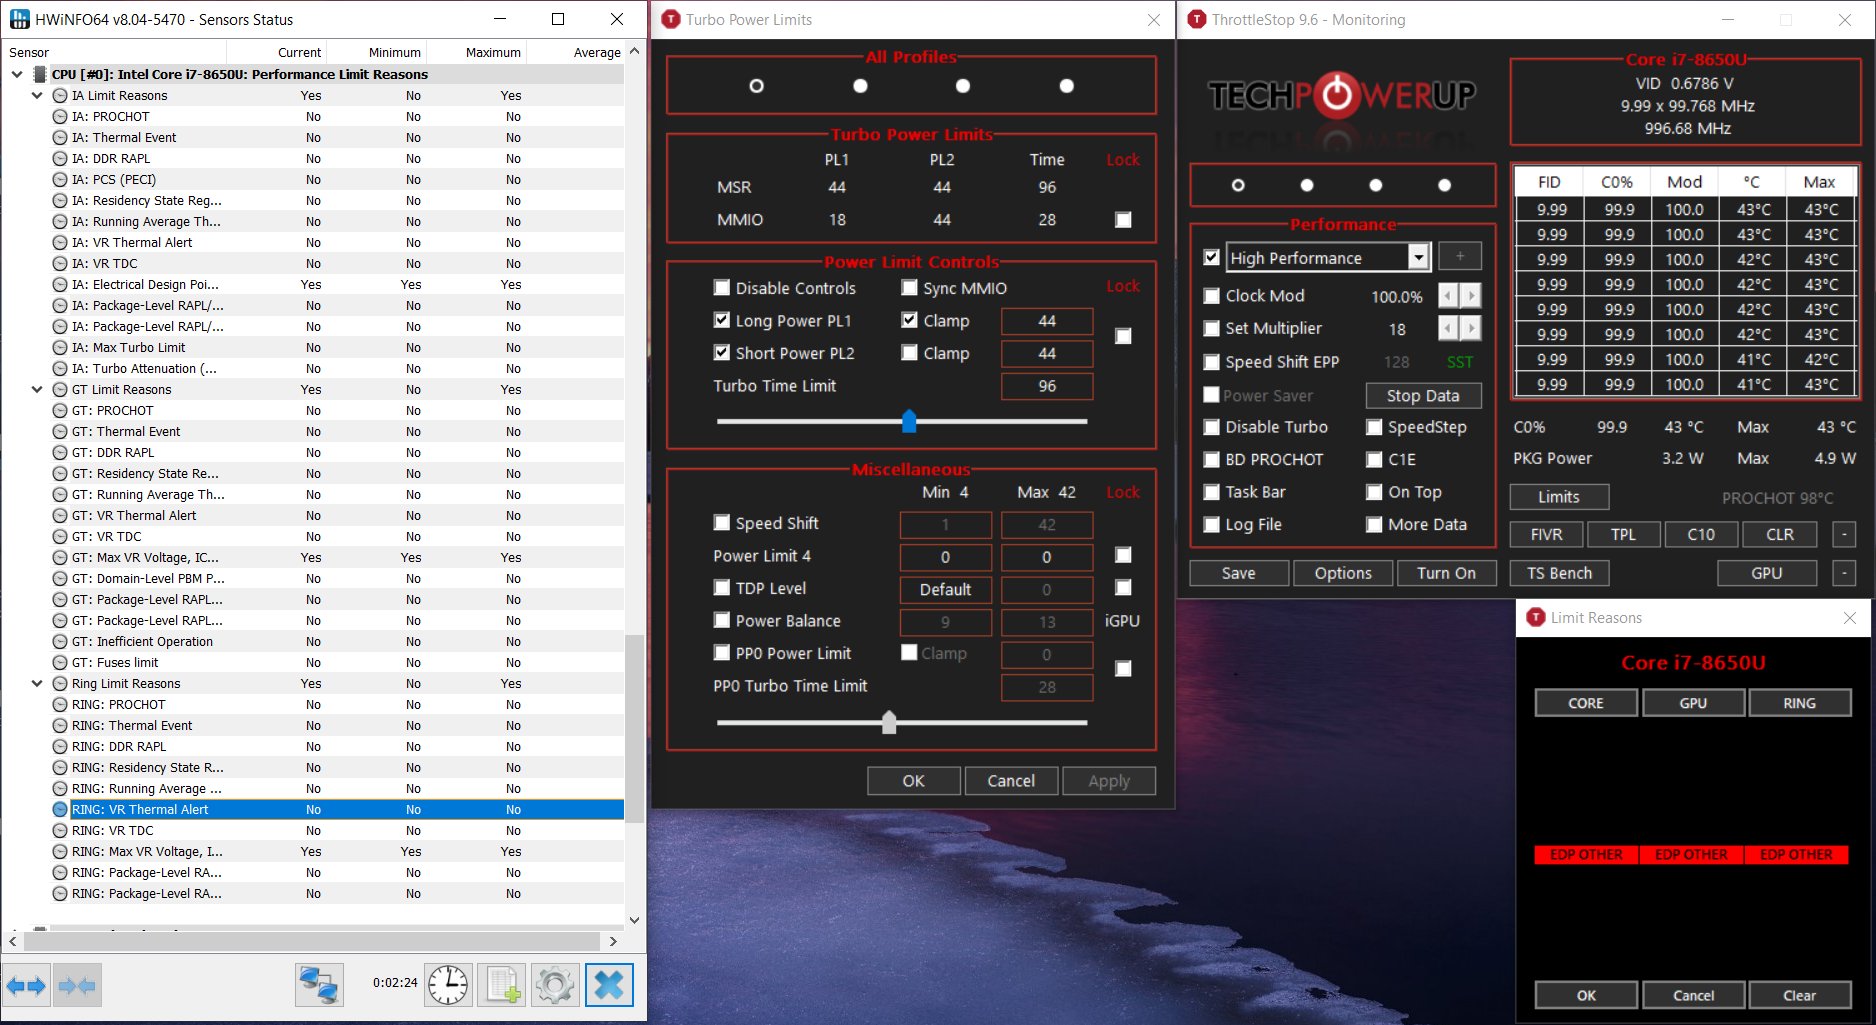This screenshot has height=1025, width=1876.
Task: Click the HWiNFO expand-columns double arrow icon
Action: [26, 986]
